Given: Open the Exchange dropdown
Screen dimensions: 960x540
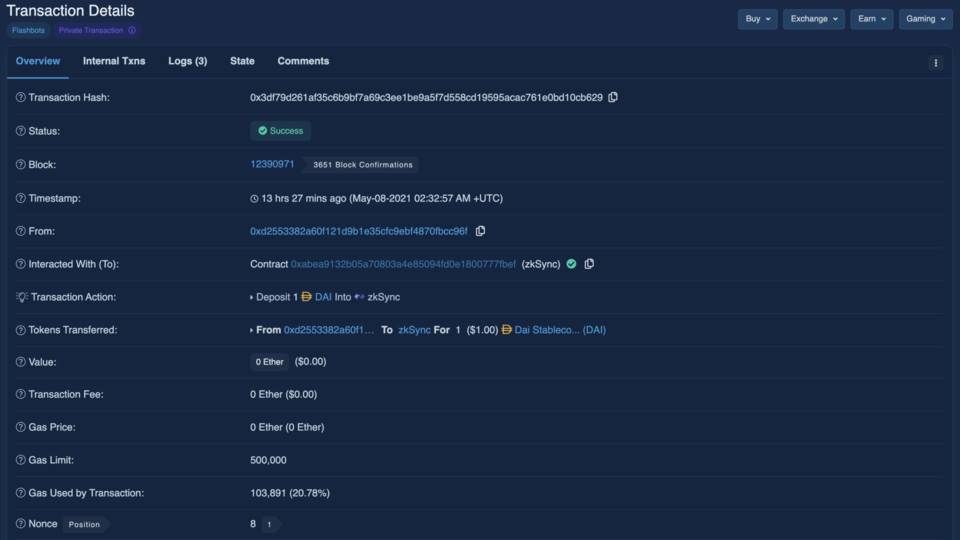Looking at the screenshot, I should coord(814,19).
